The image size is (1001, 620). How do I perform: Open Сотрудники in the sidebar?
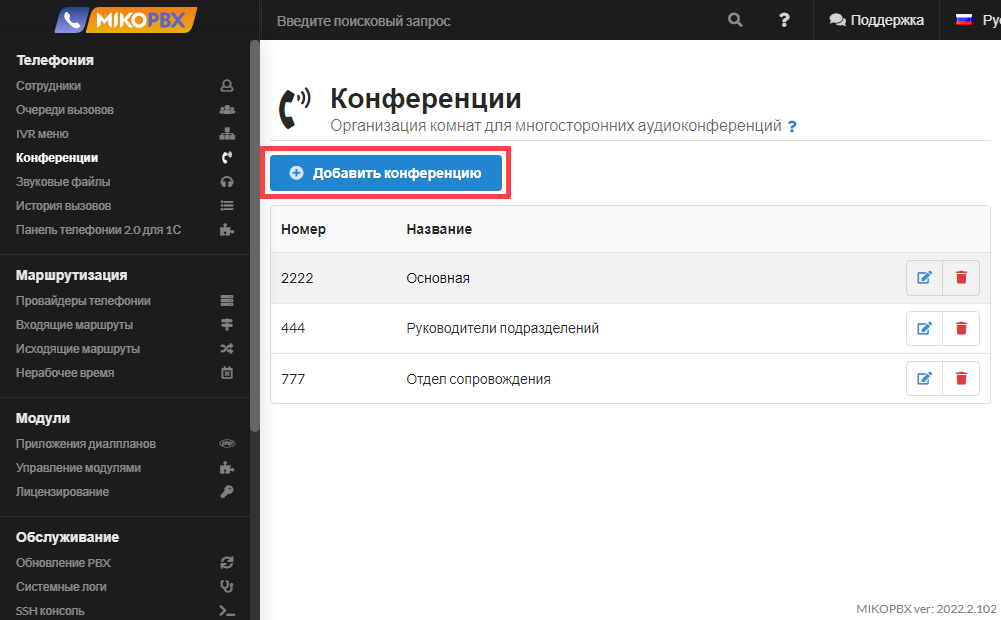point(49,86)
